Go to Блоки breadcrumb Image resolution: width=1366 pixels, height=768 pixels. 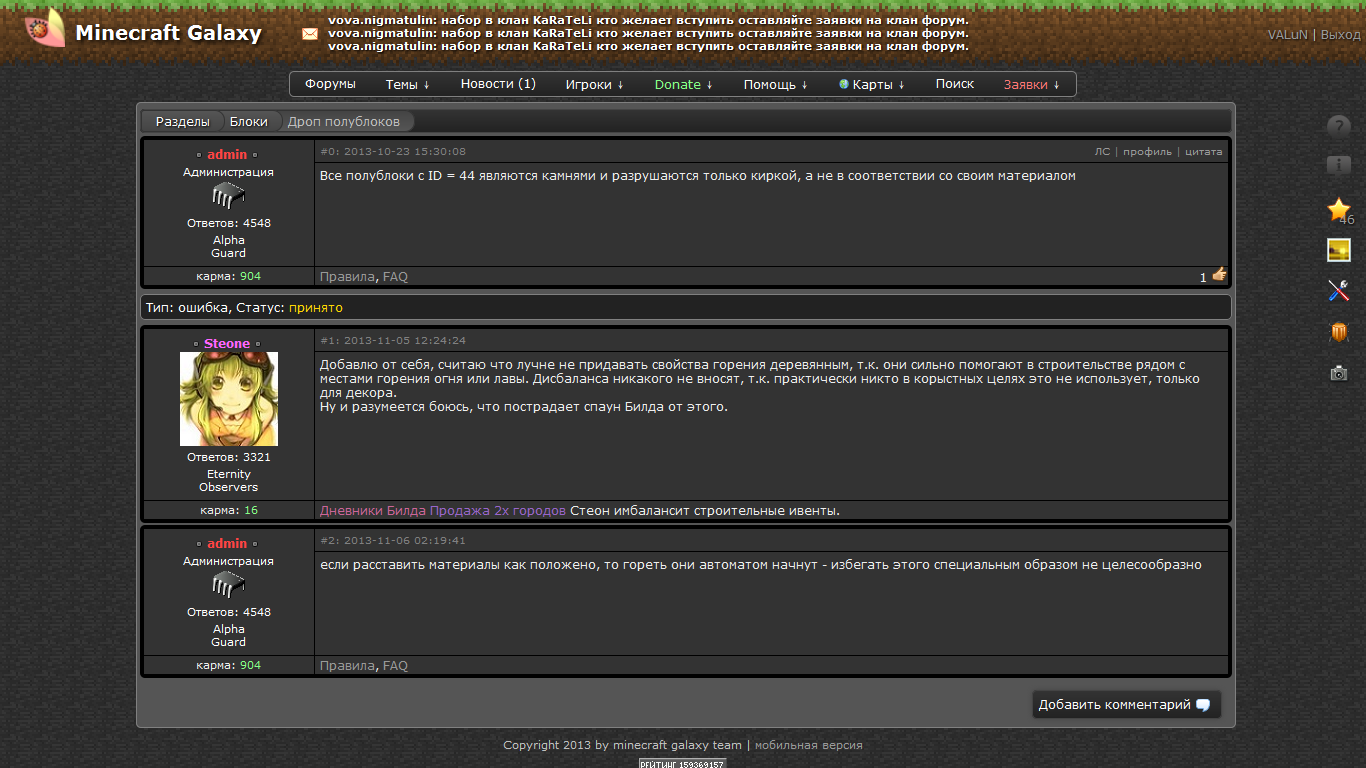click(248, 121)
